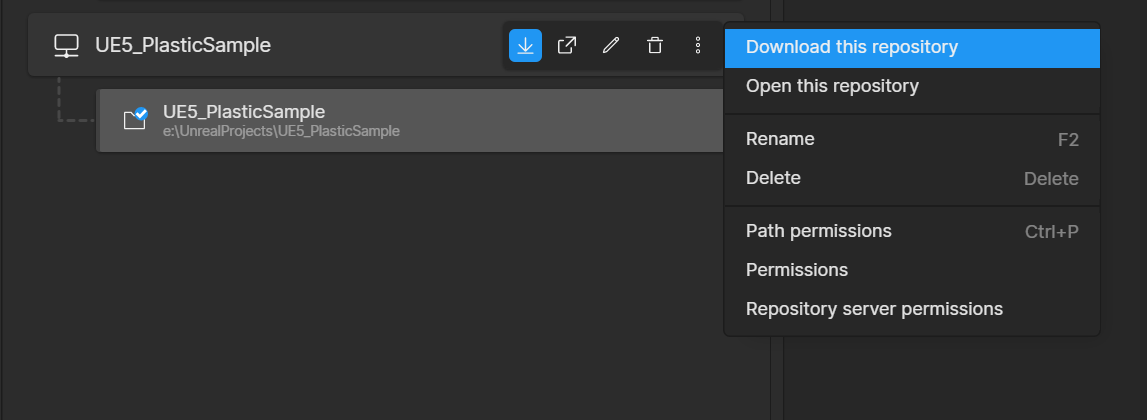Open the three-dots more options icon
1147x420 pixels.
[x=698, y=45]
